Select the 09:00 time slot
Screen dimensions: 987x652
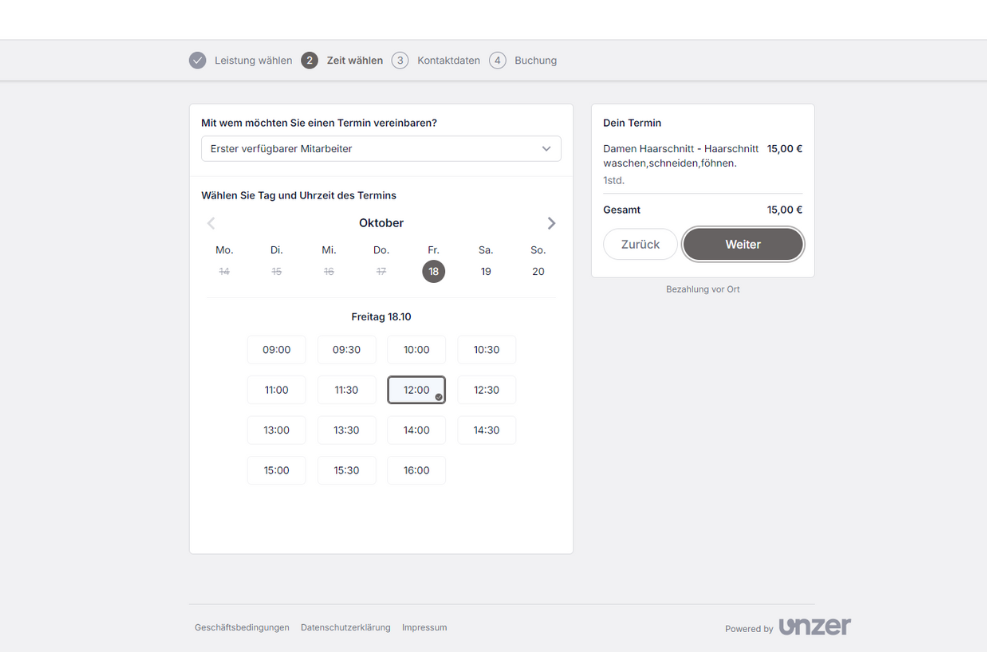pyautogui.click(x=277, y=350)
